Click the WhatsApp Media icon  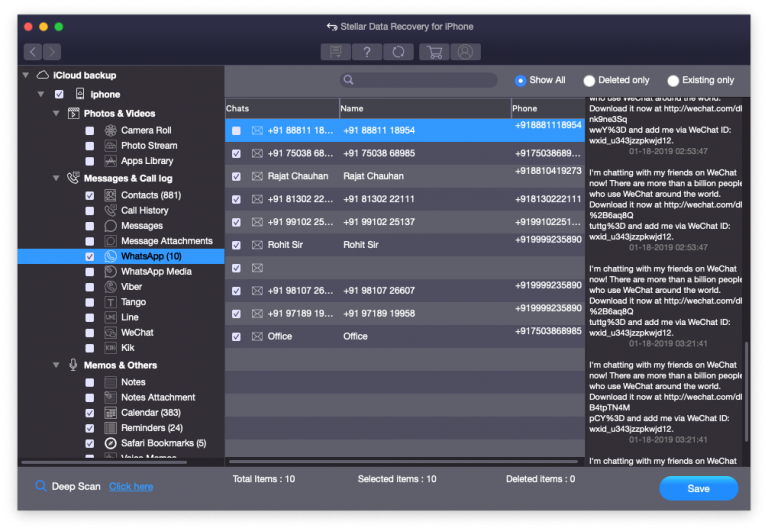pos(111,271)
